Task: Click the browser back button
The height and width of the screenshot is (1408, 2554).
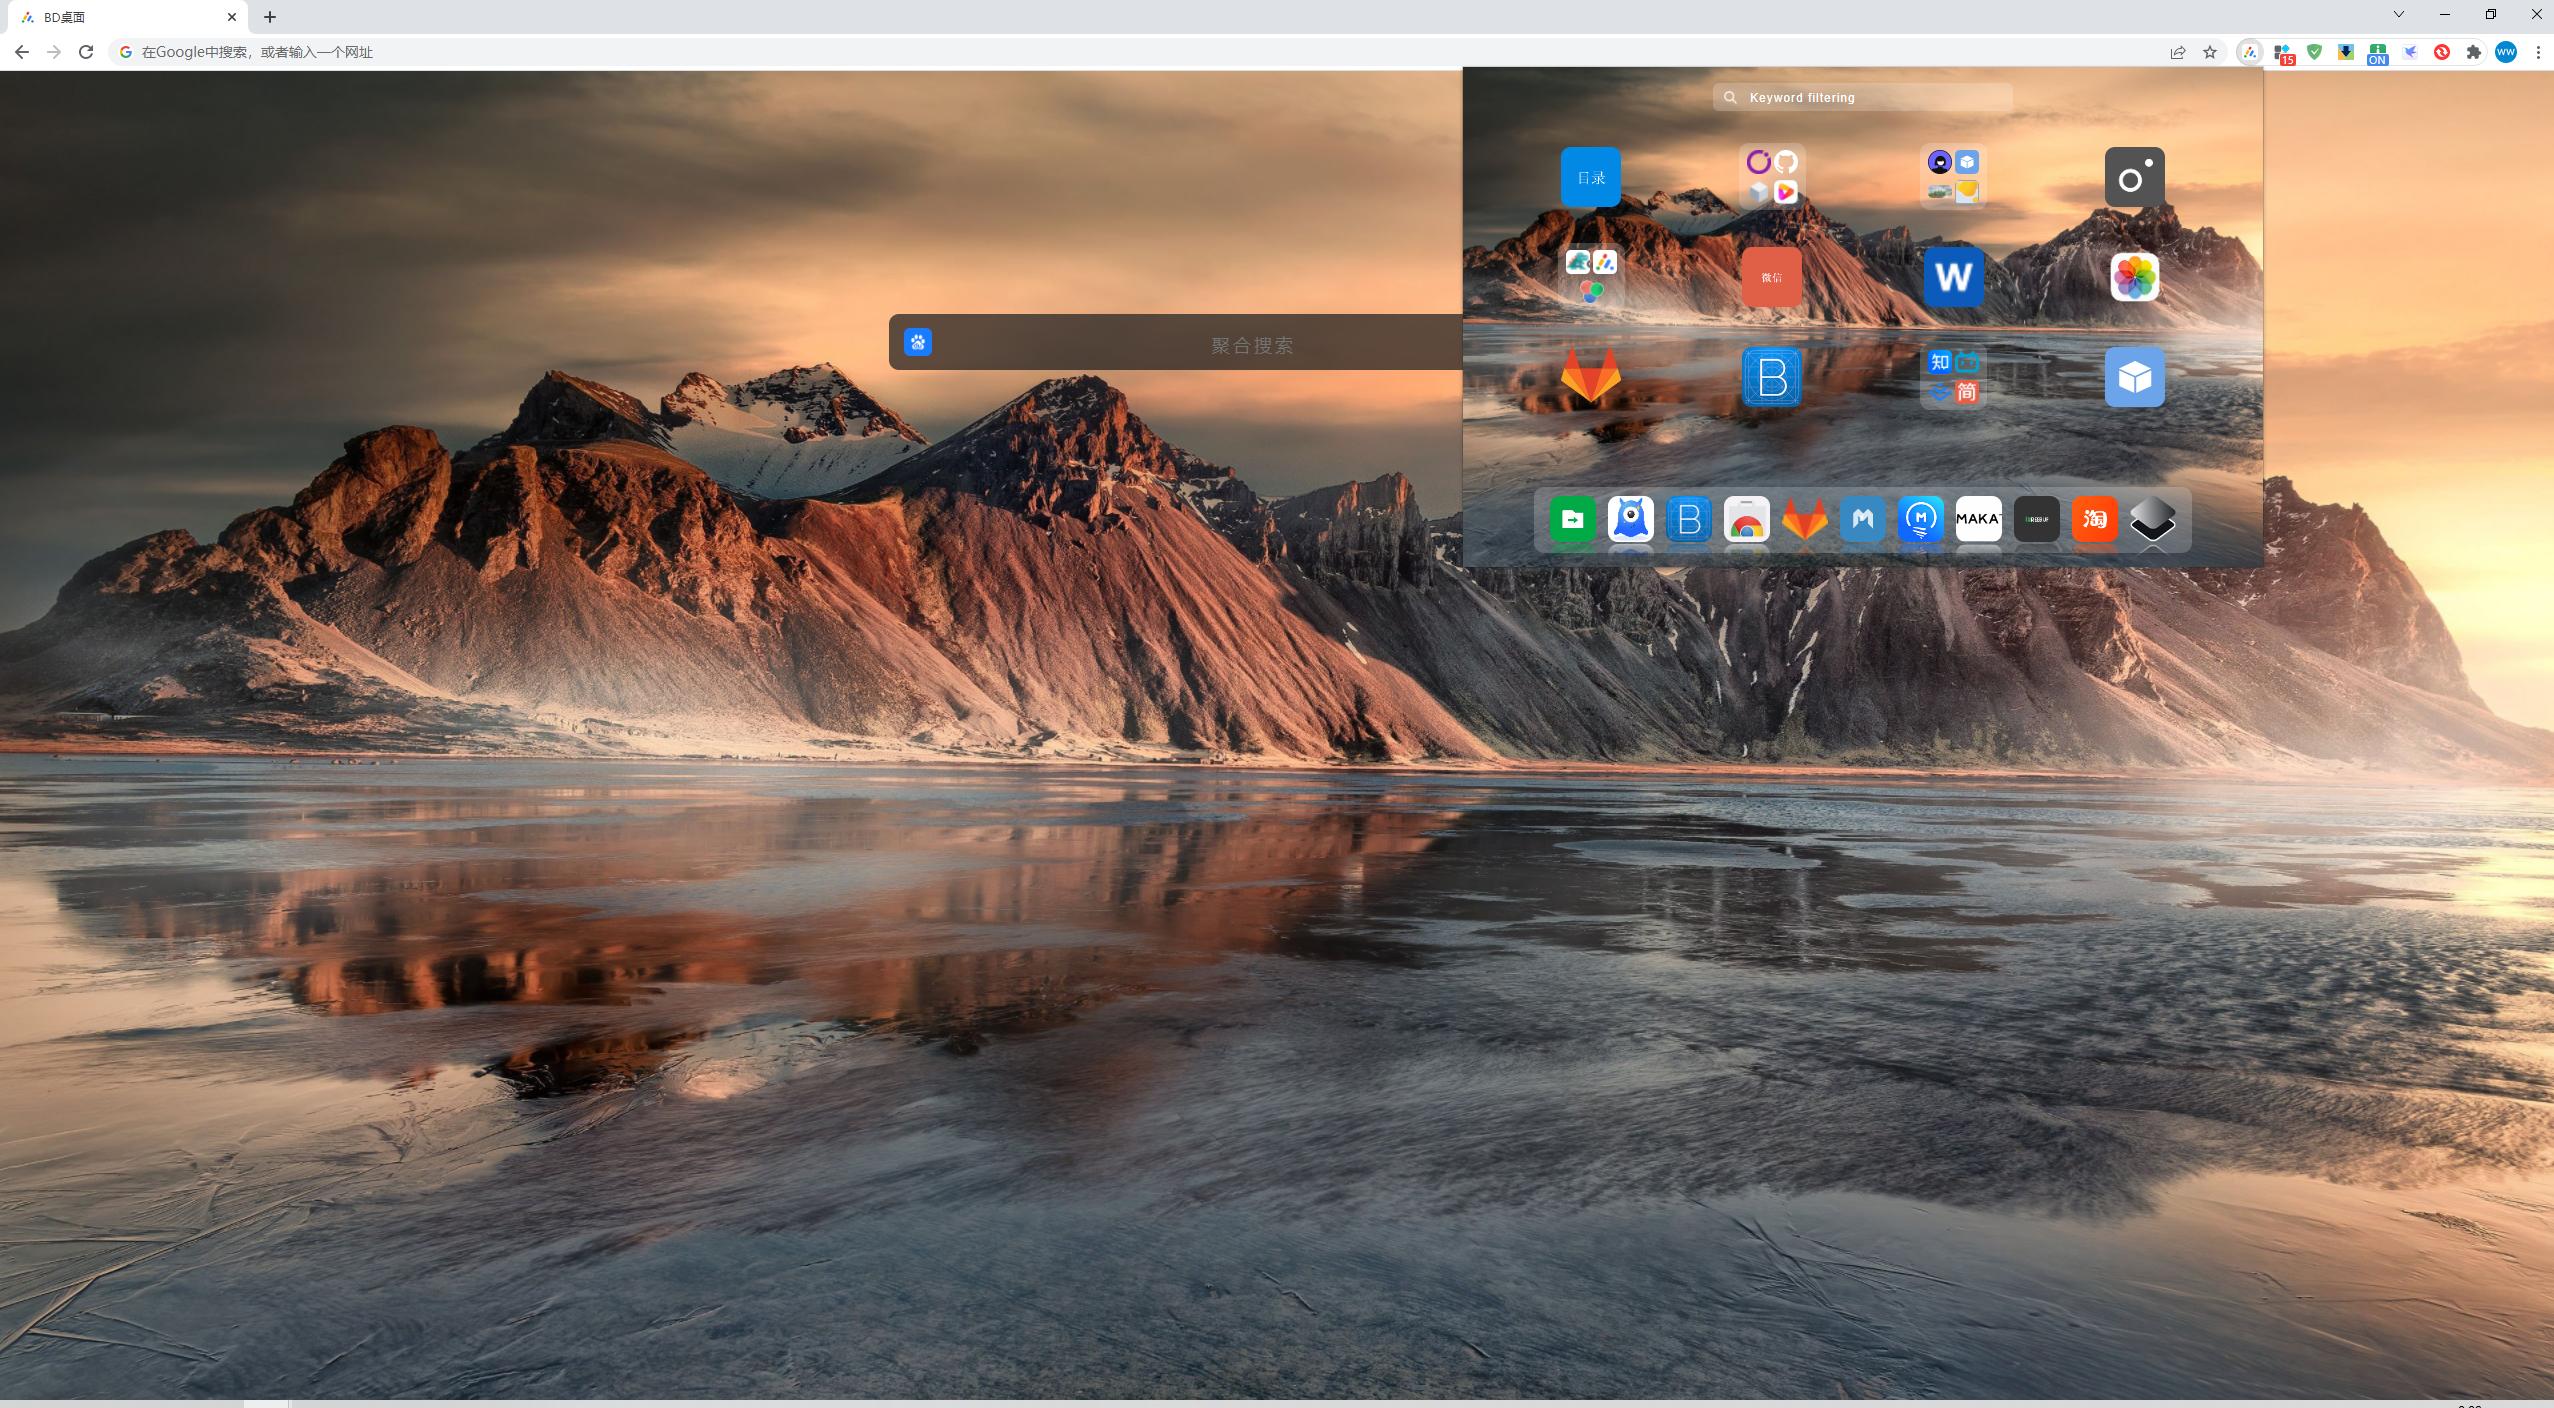Action: tap(21, 51)
